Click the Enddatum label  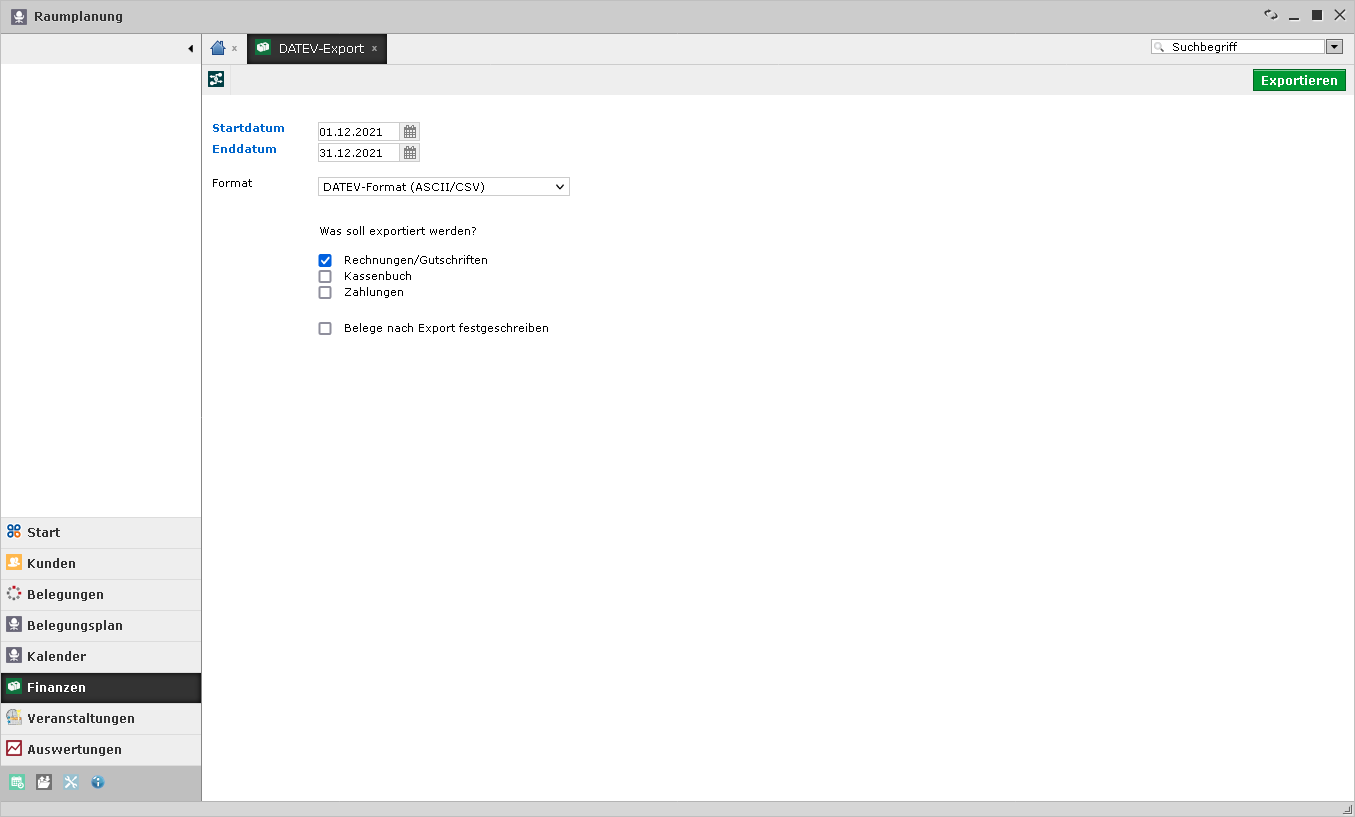tap(244, 149)
